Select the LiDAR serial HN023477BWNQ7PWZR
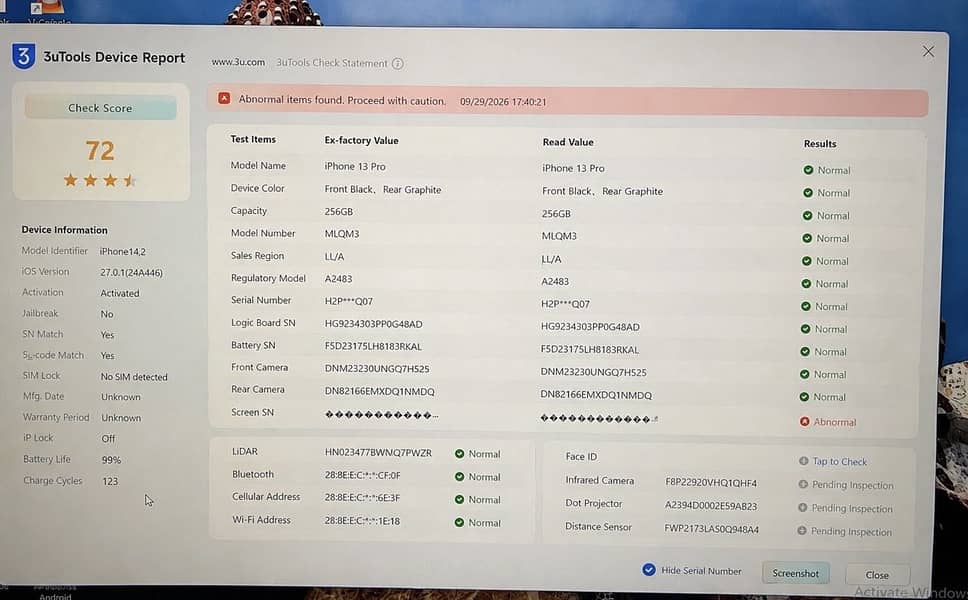 [x=378, y=452]
